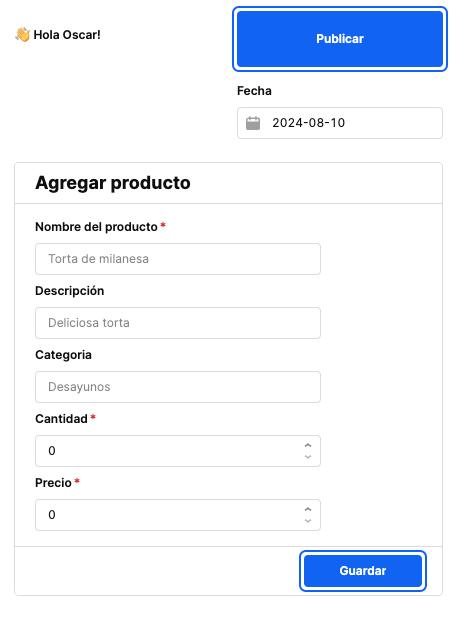Viewport: 469px width, 623px height.
Task: Save the product with Guardar
Action: [363, 571]
